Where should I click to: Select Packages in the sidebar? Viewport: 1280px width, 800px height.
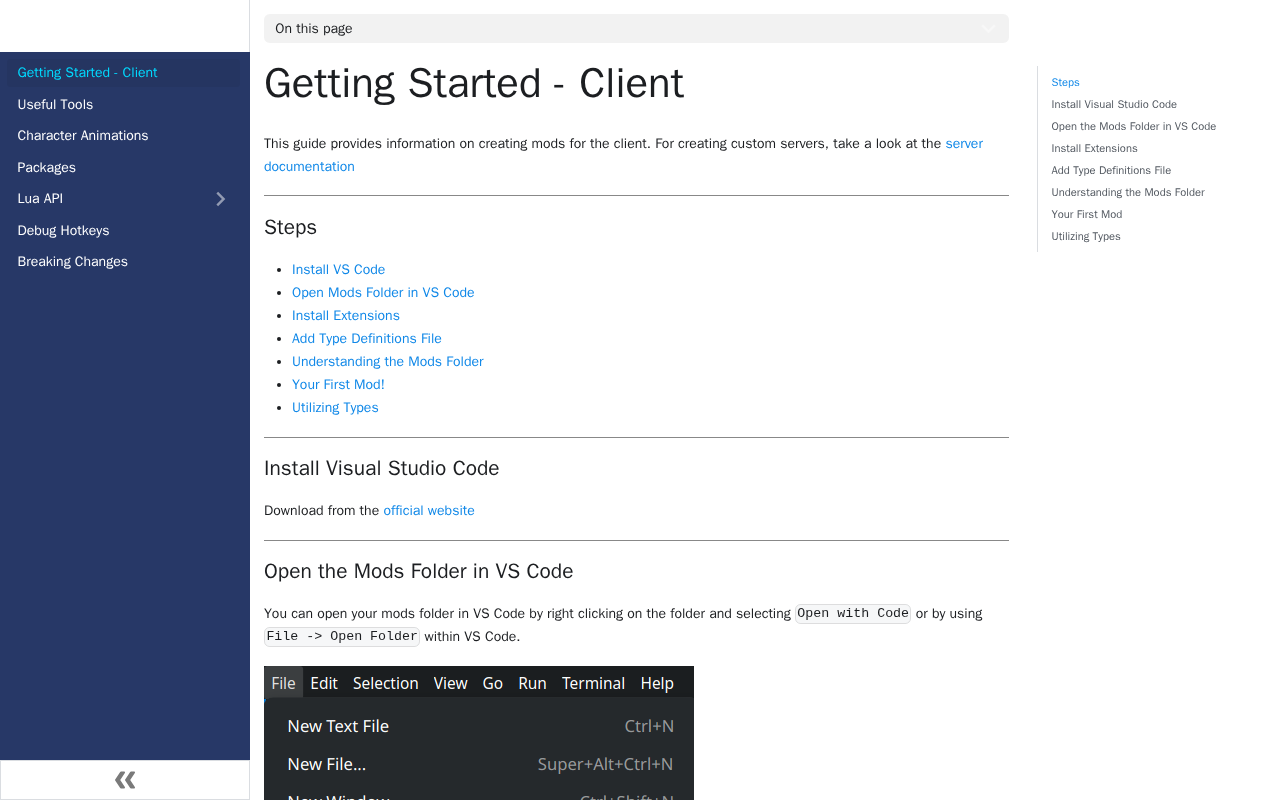[47, 167]
